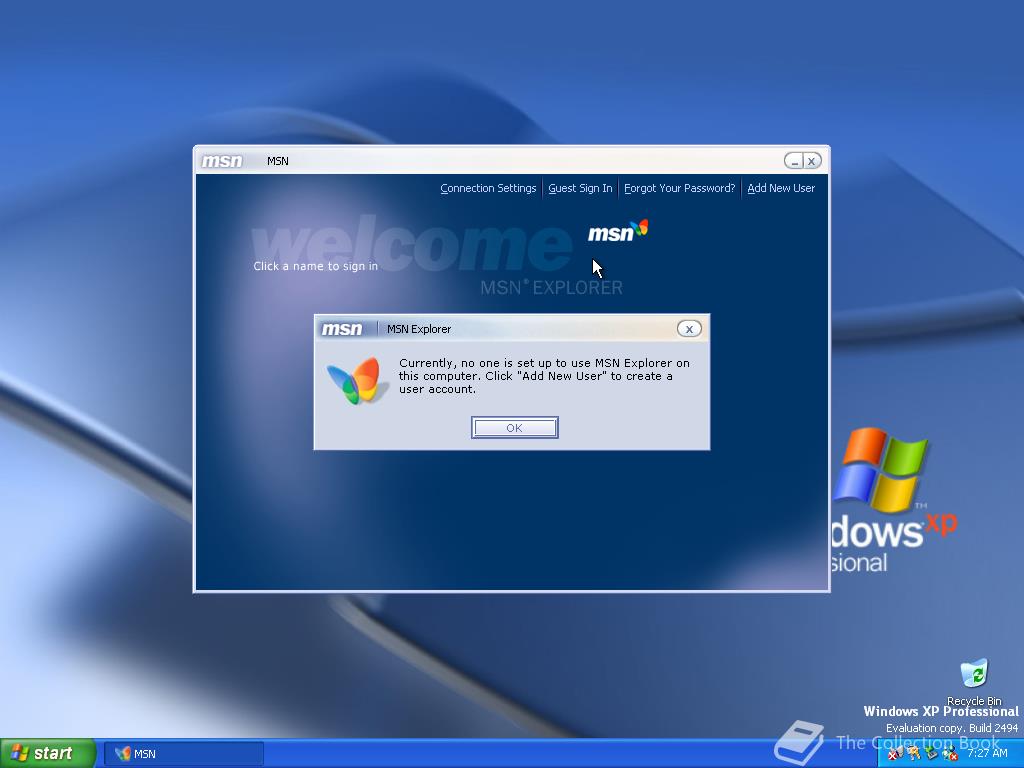Image resolution: width=1024 pixels, height=768 pixels.
Task: Click the MSN Messenger tray icon
Action: click(x=950, y=754)
